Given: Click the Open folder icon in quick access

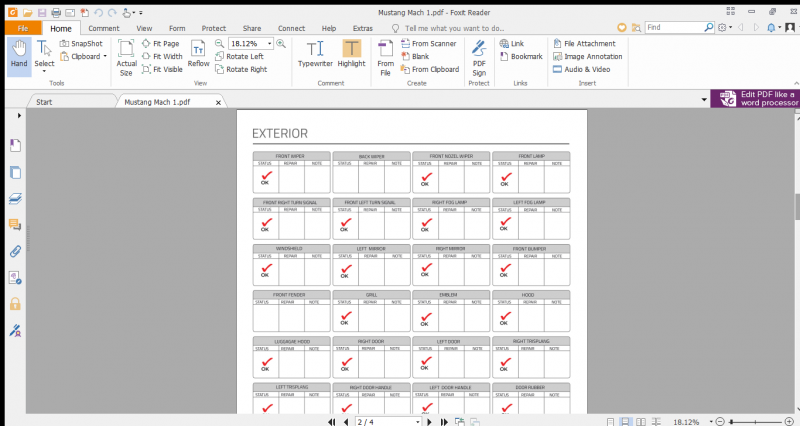Looking at the screenshot, I should (28, 12).
